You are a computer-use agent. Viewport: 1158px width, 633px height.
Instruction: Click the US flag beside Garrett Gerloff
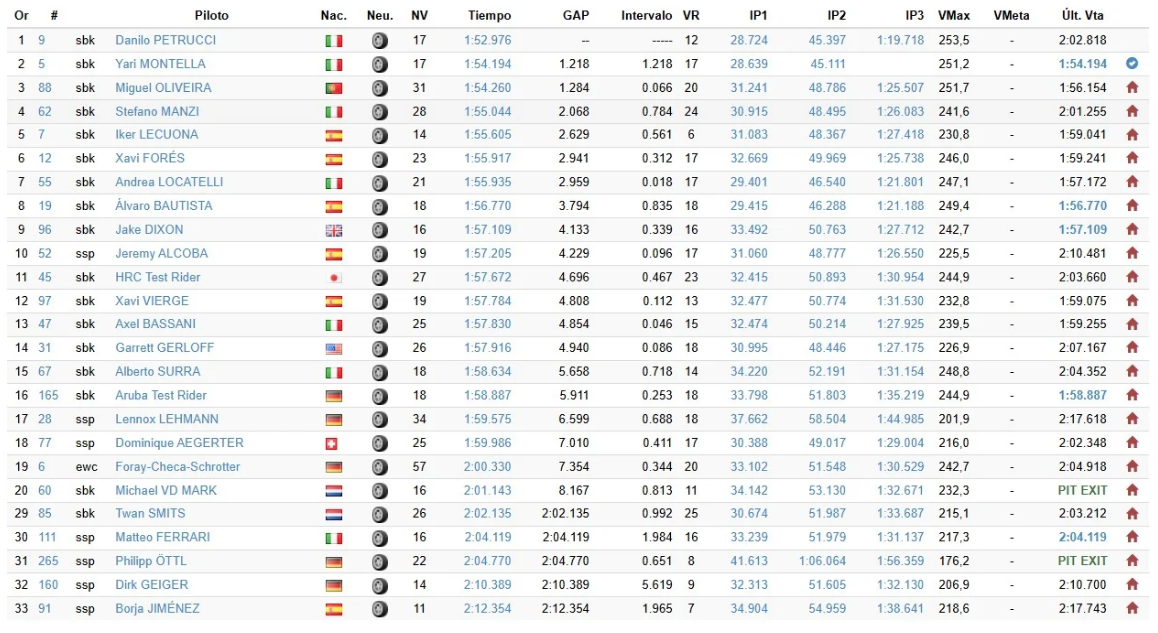[x=333, y=348]
